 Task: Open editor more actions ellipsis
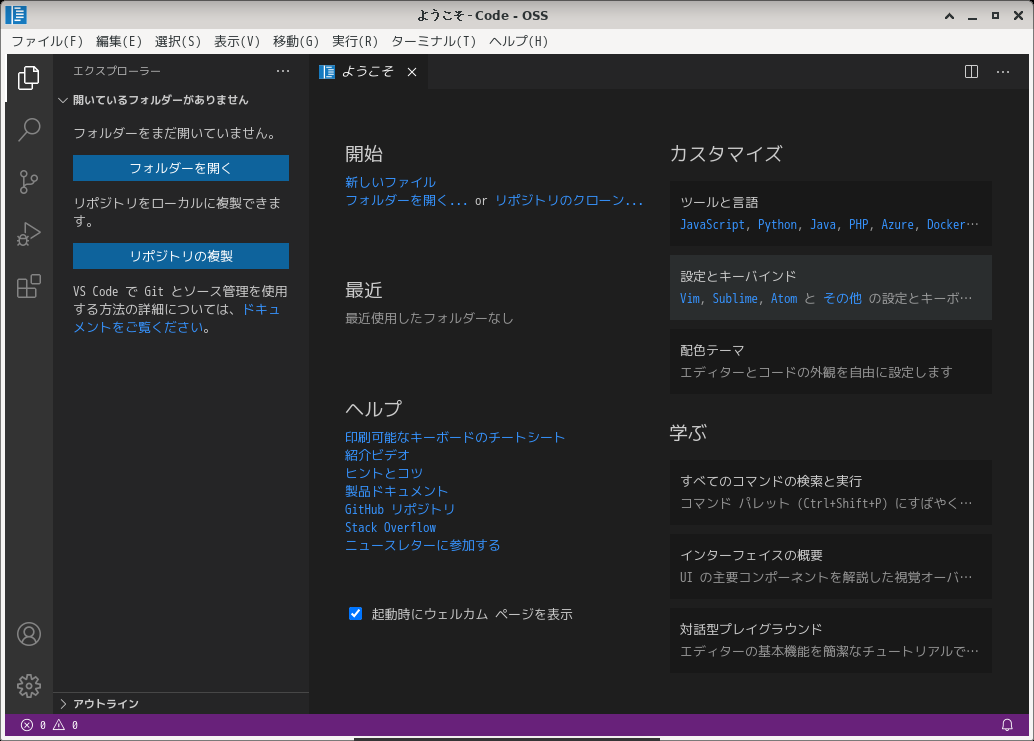pyautogui.click(x=1002, y=71)
